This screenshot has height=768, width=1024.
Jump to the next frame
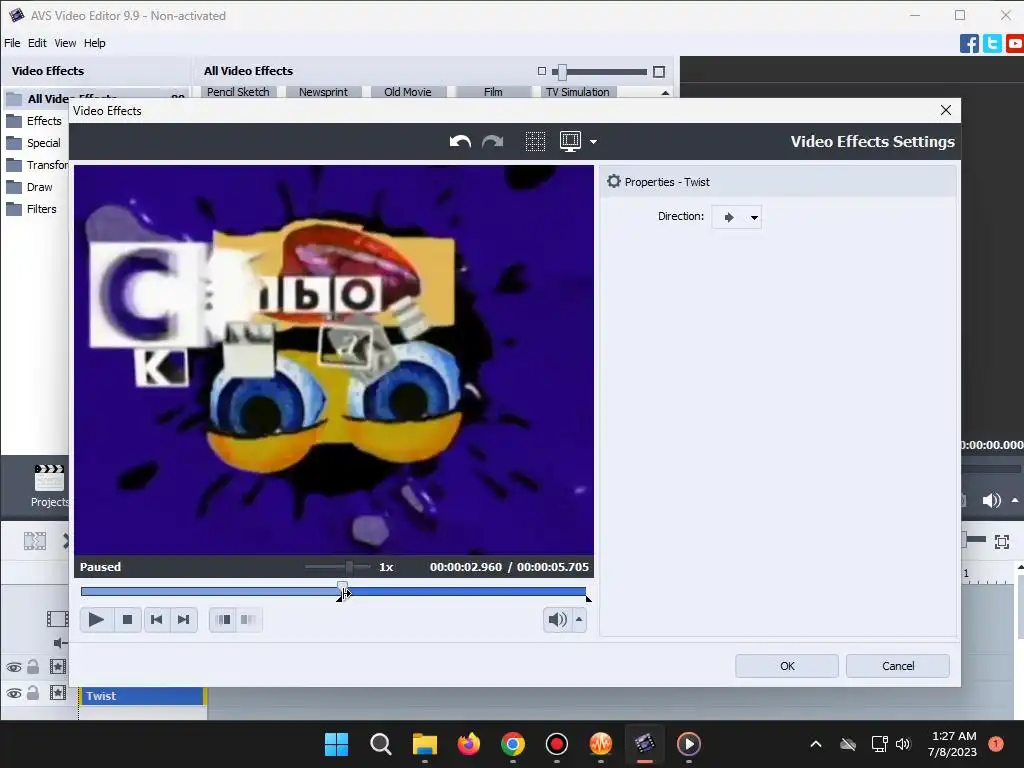coord(184,620)
